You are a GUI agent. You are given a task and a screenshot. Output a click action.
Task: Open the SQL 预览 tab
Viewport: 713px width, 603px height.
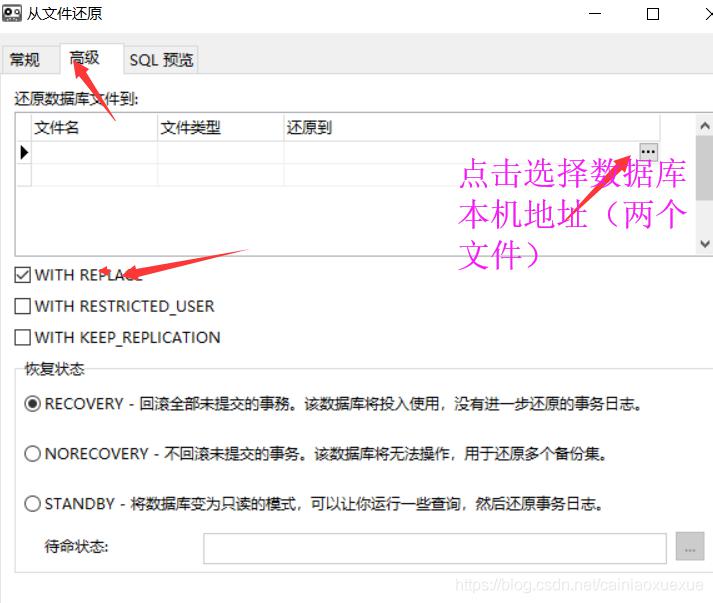(161, 60)
